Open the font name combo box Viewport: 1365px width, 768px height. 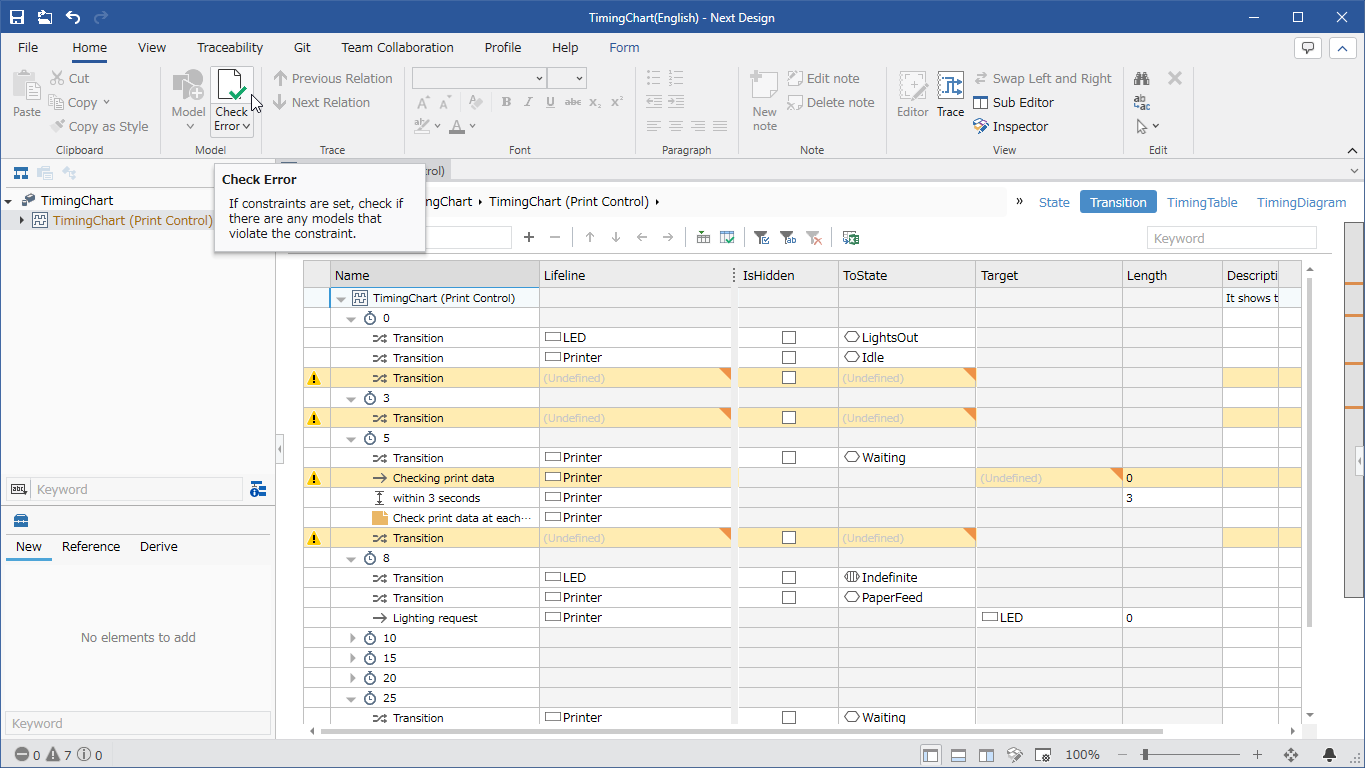(x=479, y=78)
